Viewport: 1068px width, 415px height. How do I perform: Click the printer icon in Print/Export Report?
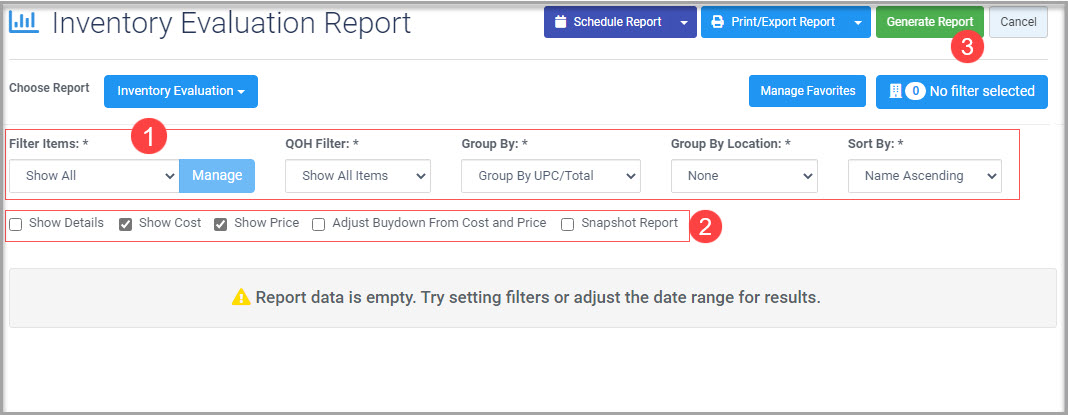[717, 22]
